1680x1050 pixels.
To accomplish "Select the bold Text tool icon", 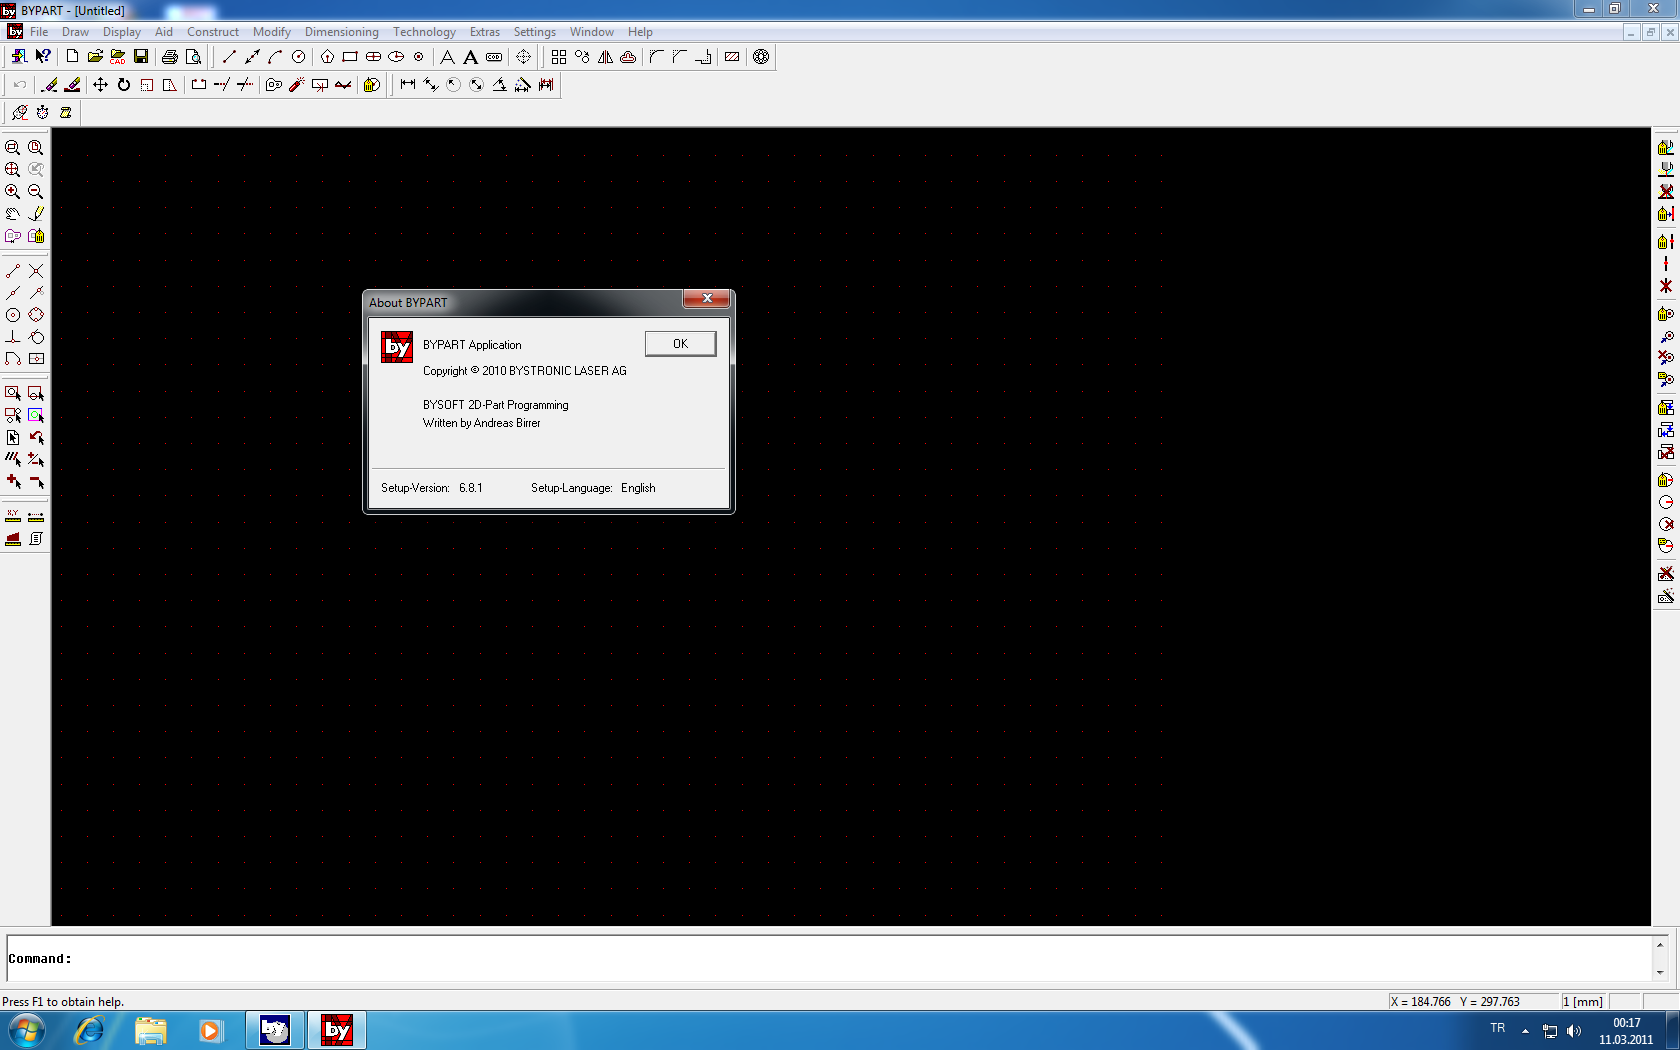I will pyautogui.click(x=470, y=57).
